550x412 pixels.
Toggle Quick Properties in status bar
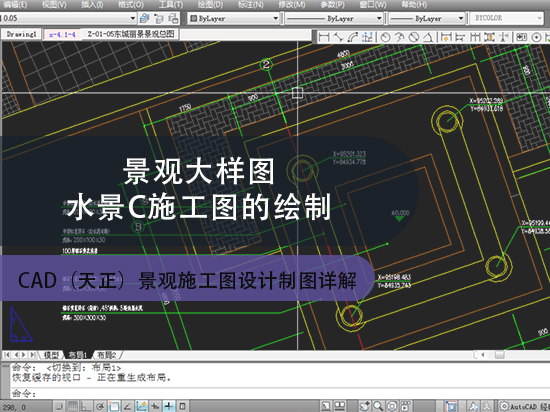pos(182,406)
